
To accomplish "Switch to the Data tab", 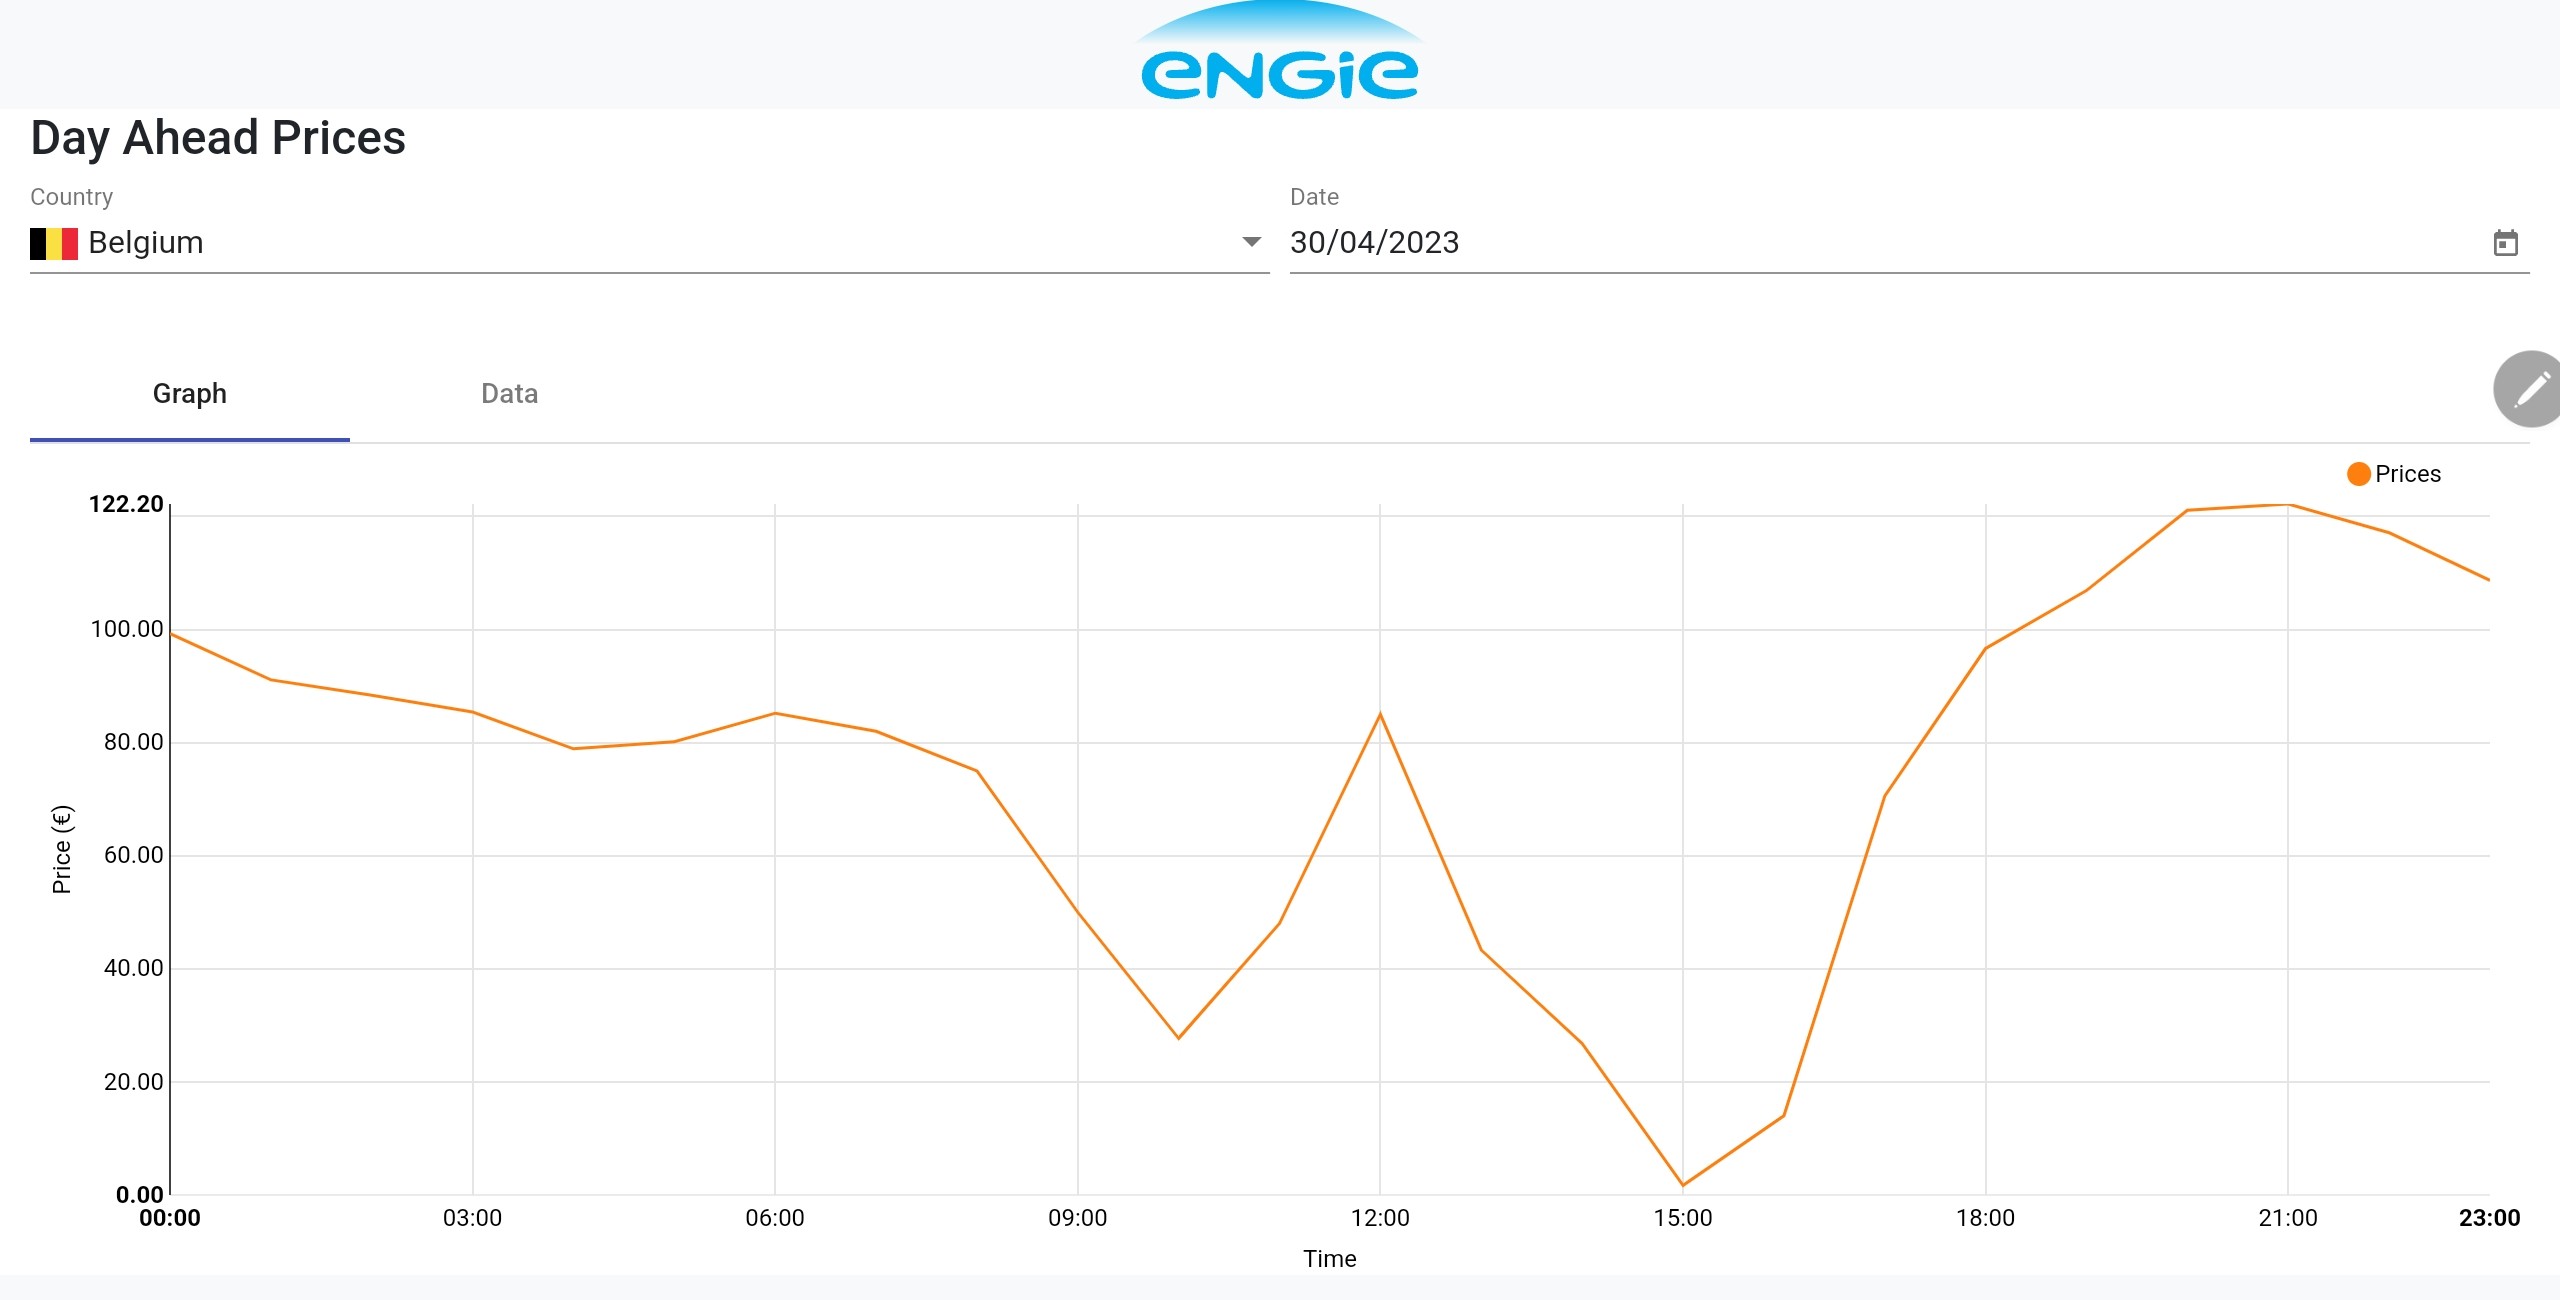I will (x=509, y=394).
